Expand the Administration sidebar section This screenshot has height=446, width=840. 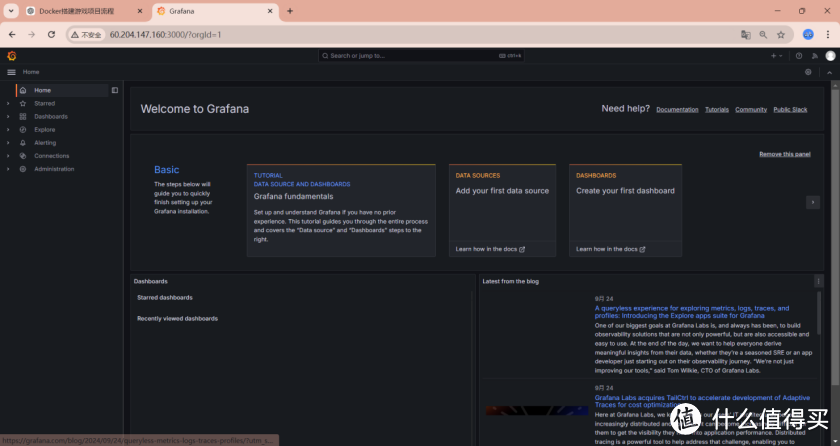click(8, 169)
